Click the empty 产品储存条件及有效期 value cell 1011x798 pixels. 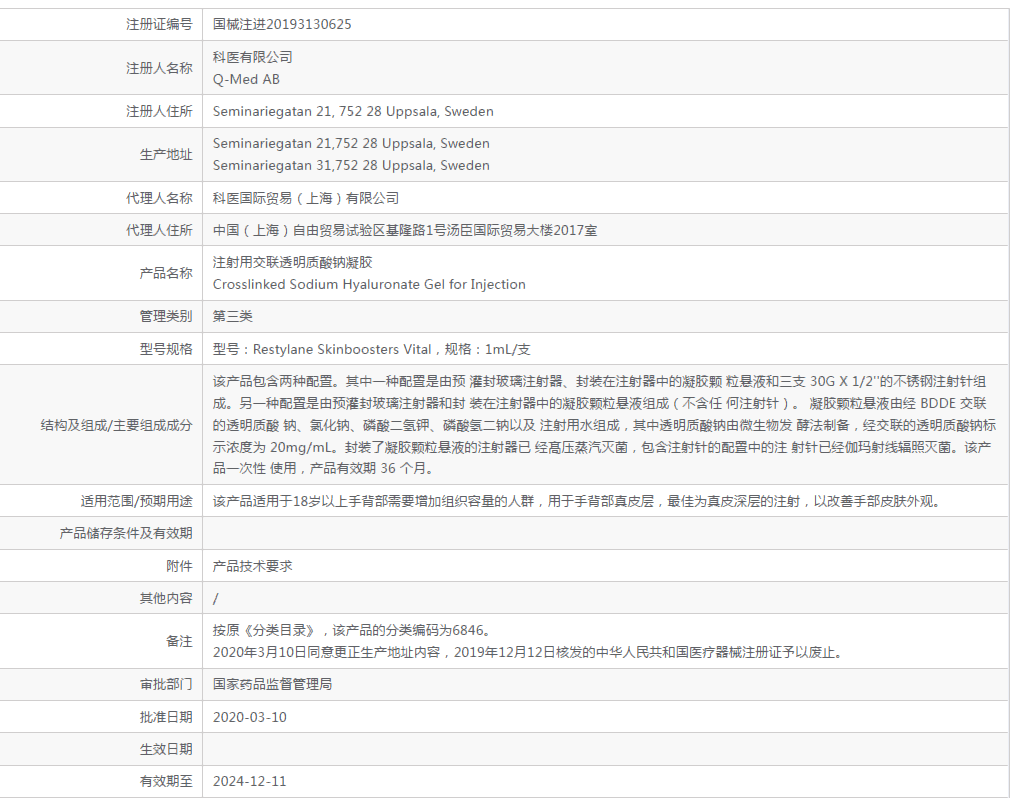[604, 533]
